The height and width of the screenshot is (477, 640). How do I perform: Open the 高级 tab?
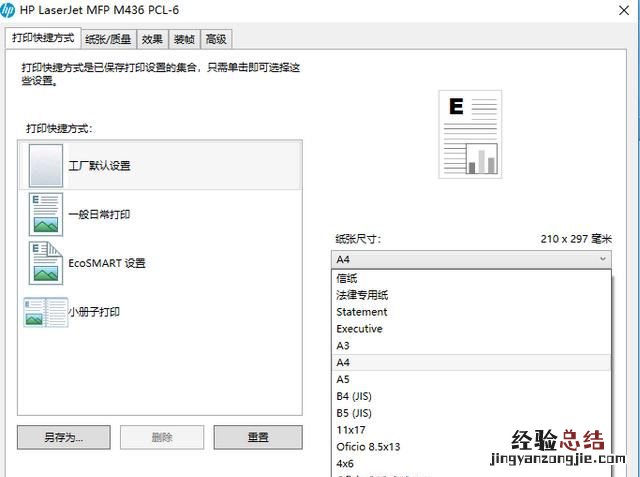(x=216, y=39)
